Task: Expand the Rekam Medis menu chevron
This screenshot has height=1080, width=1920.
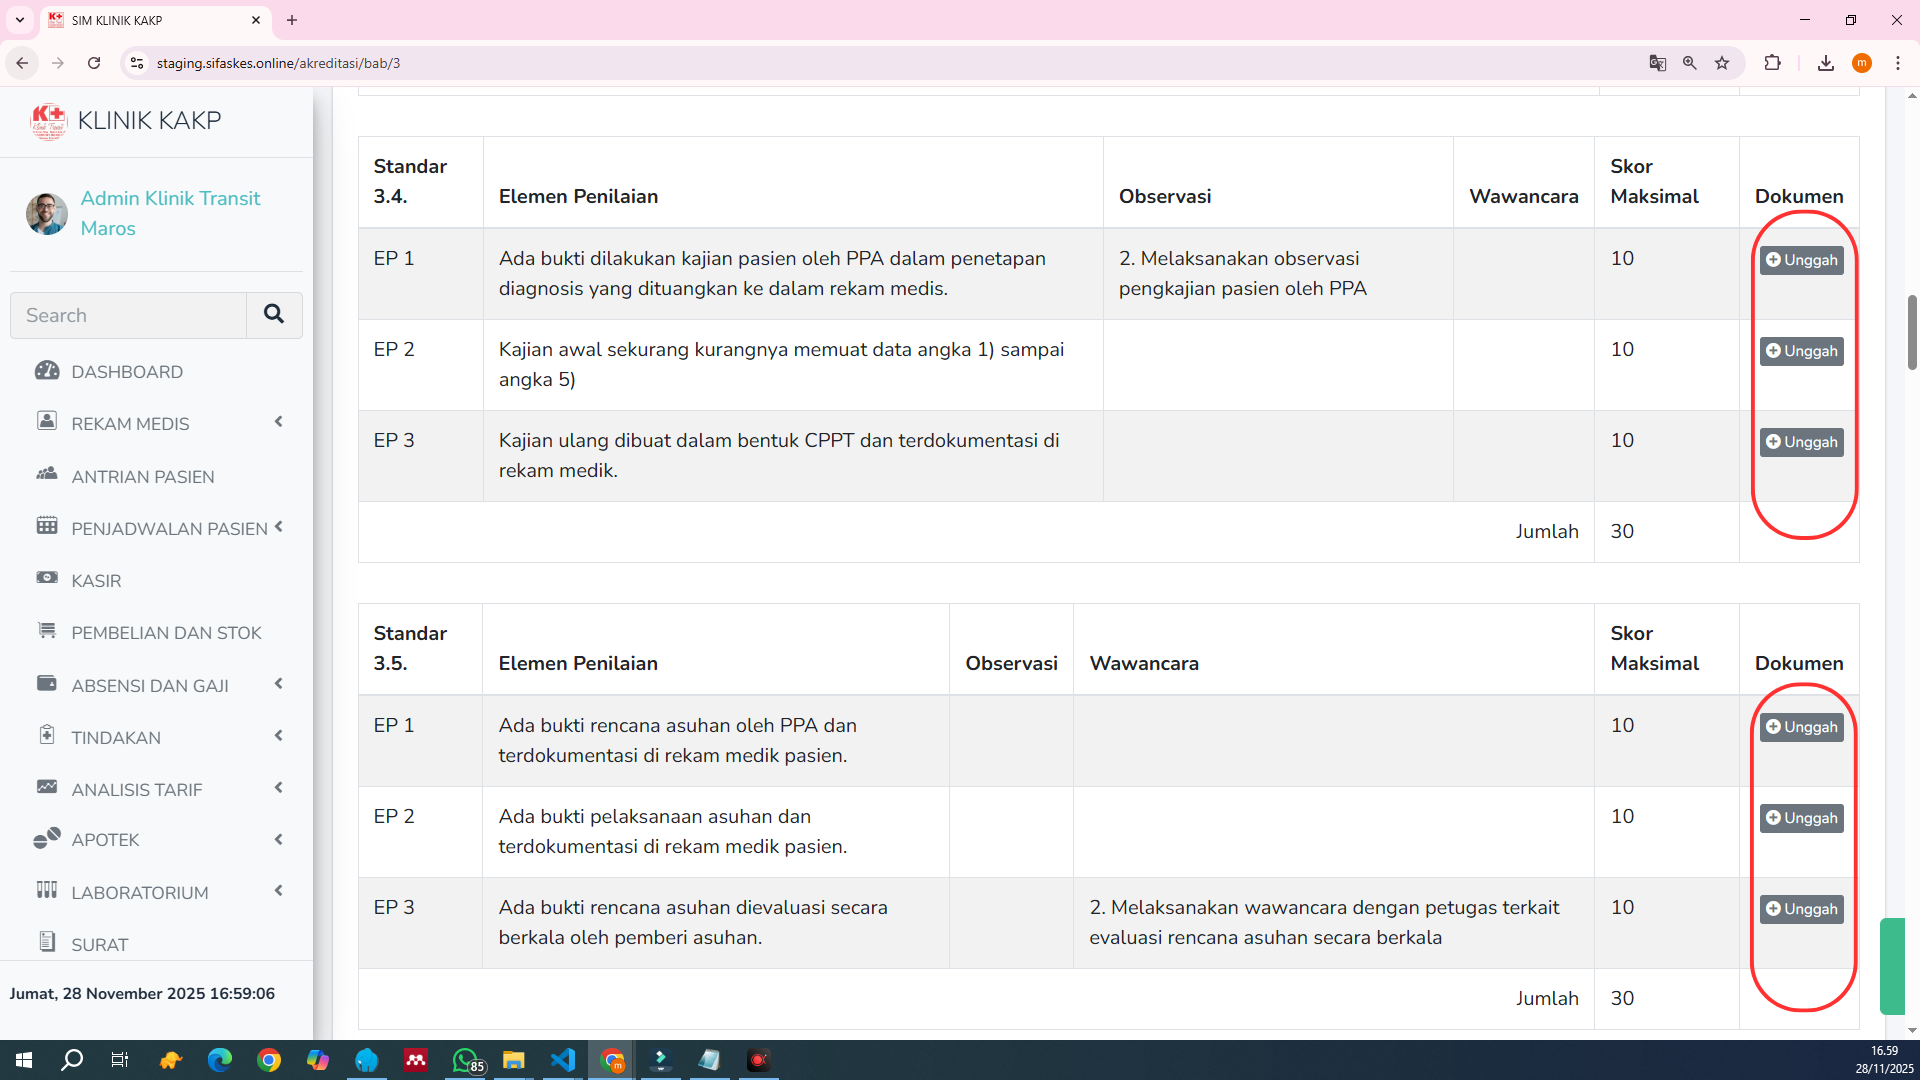Action: tap(279, 422)
